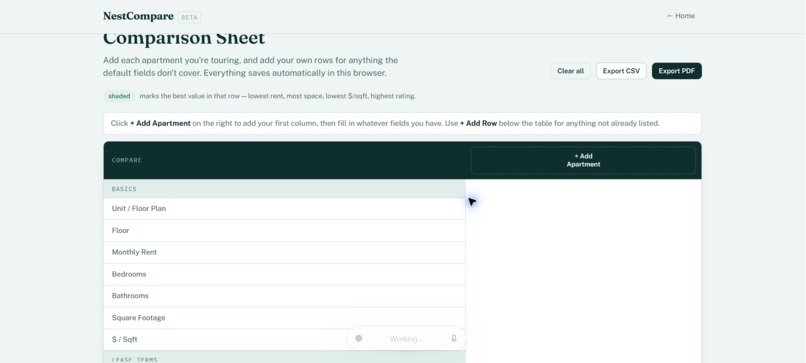
Task: Click the Comparison Sheet heading
Action: pyautogui.click(x=184, y=38)
